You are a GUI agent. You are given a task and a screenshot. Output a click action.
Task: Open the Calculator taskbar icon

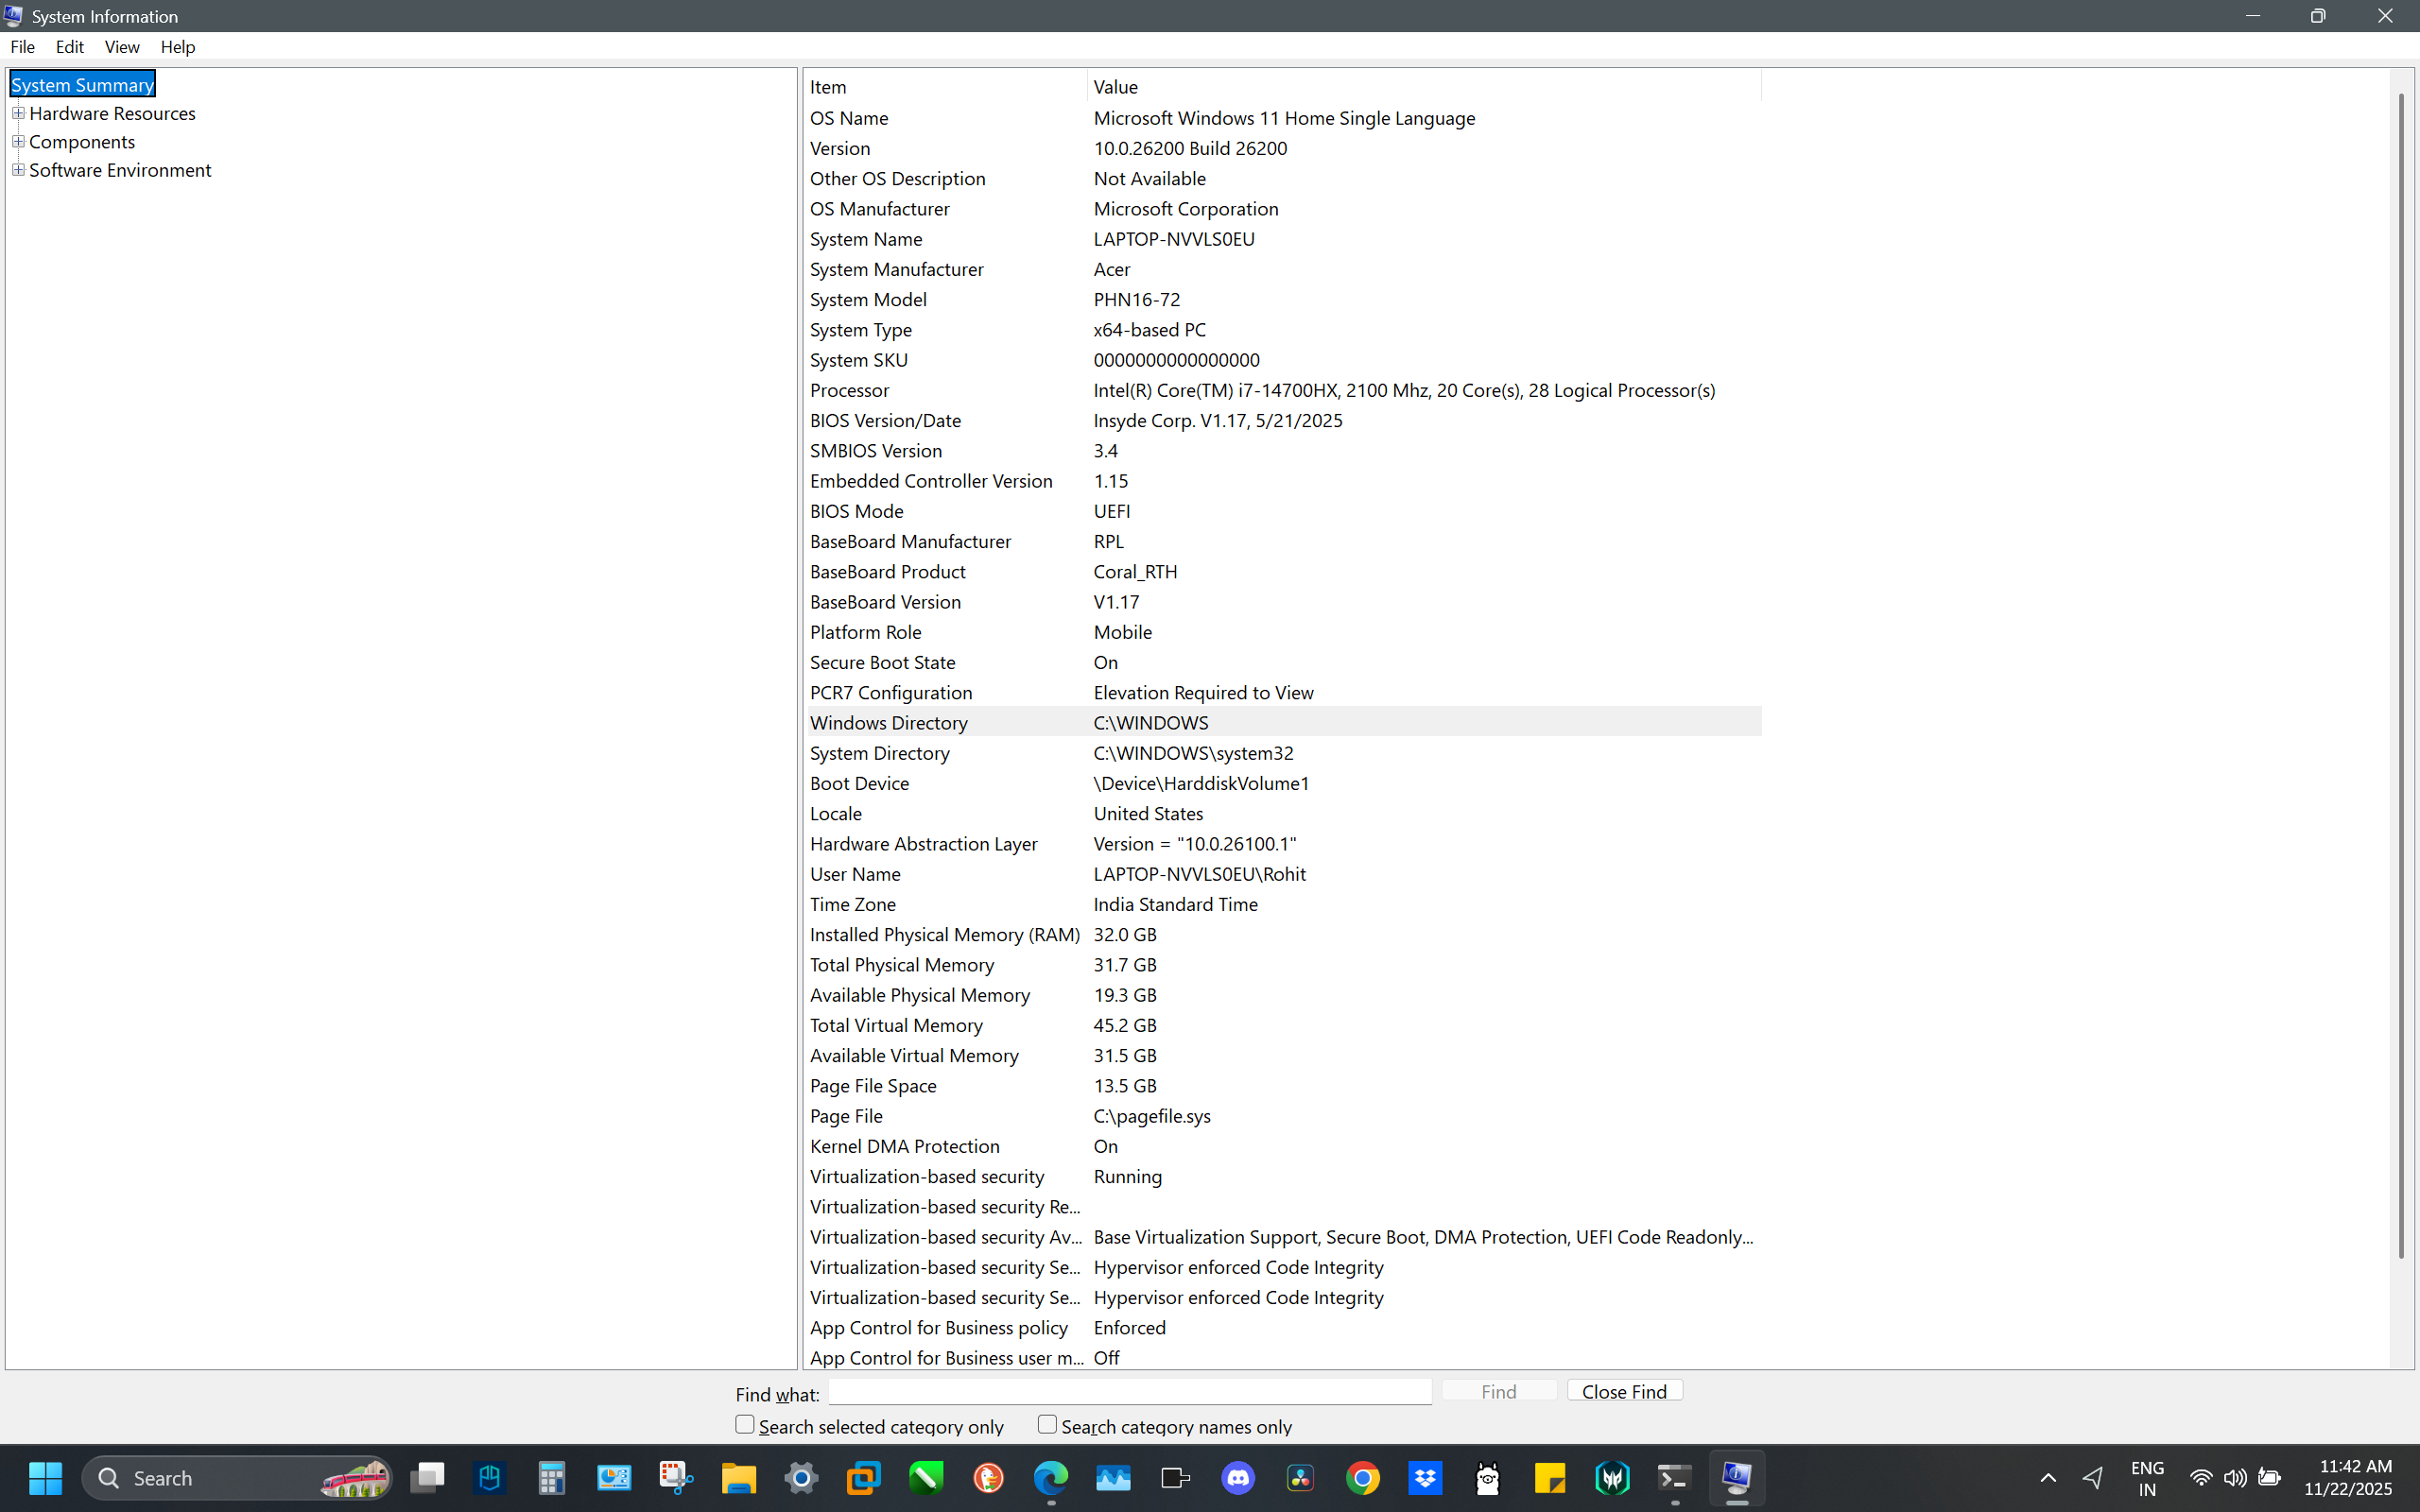click(552, 1478)
